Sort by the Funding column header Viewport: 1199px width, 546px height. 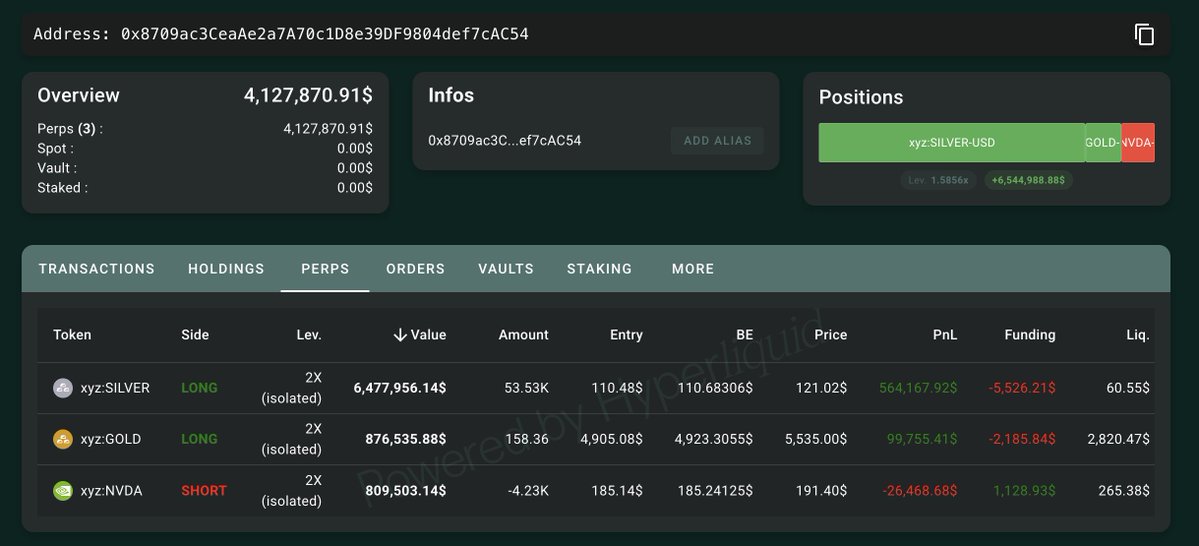(1030, 335)
